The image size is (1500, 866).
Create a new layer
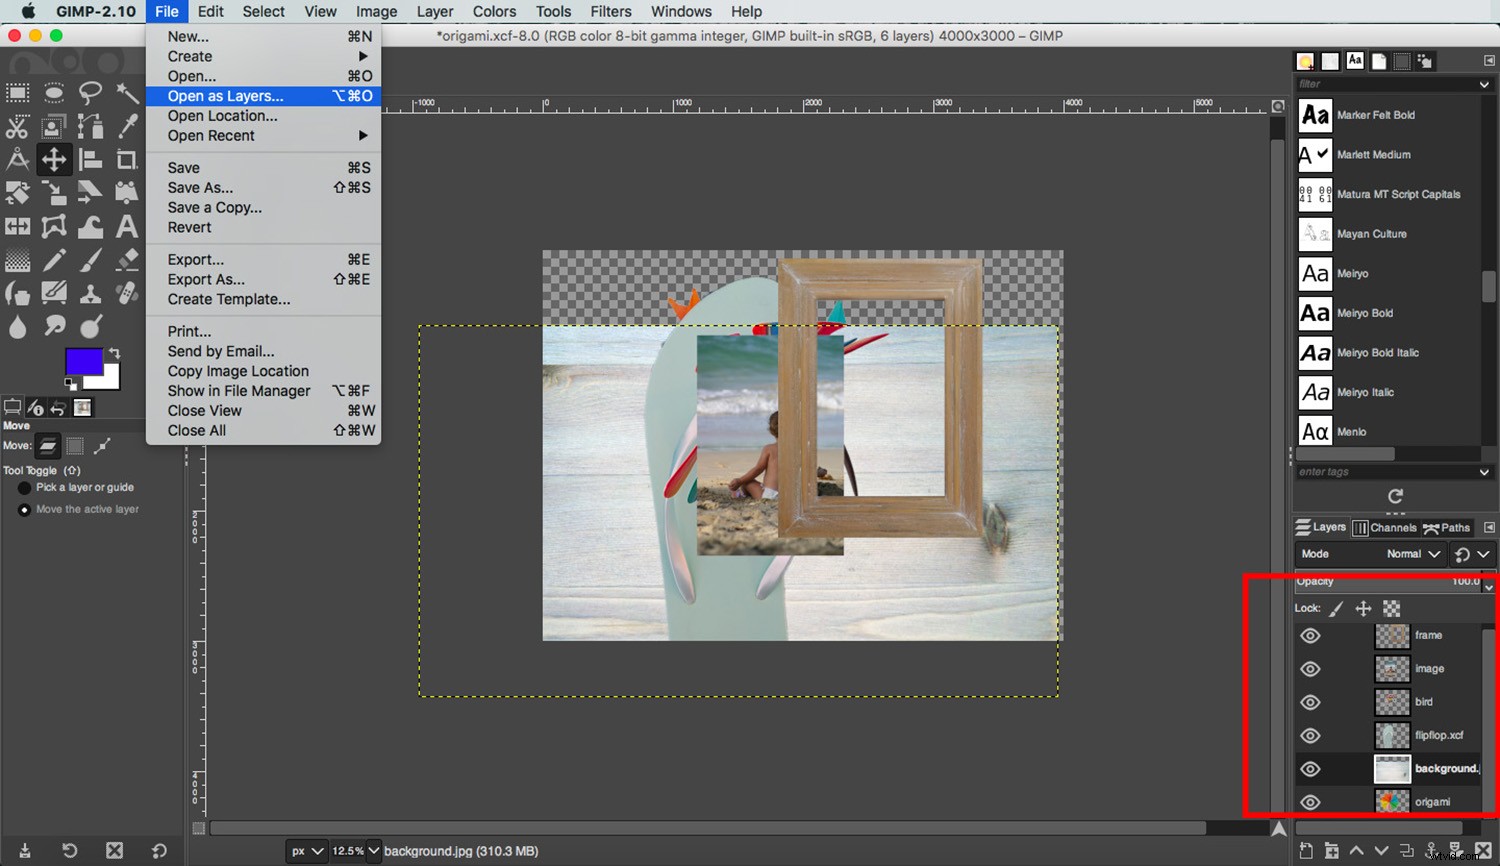click(x=1306, y=850)
